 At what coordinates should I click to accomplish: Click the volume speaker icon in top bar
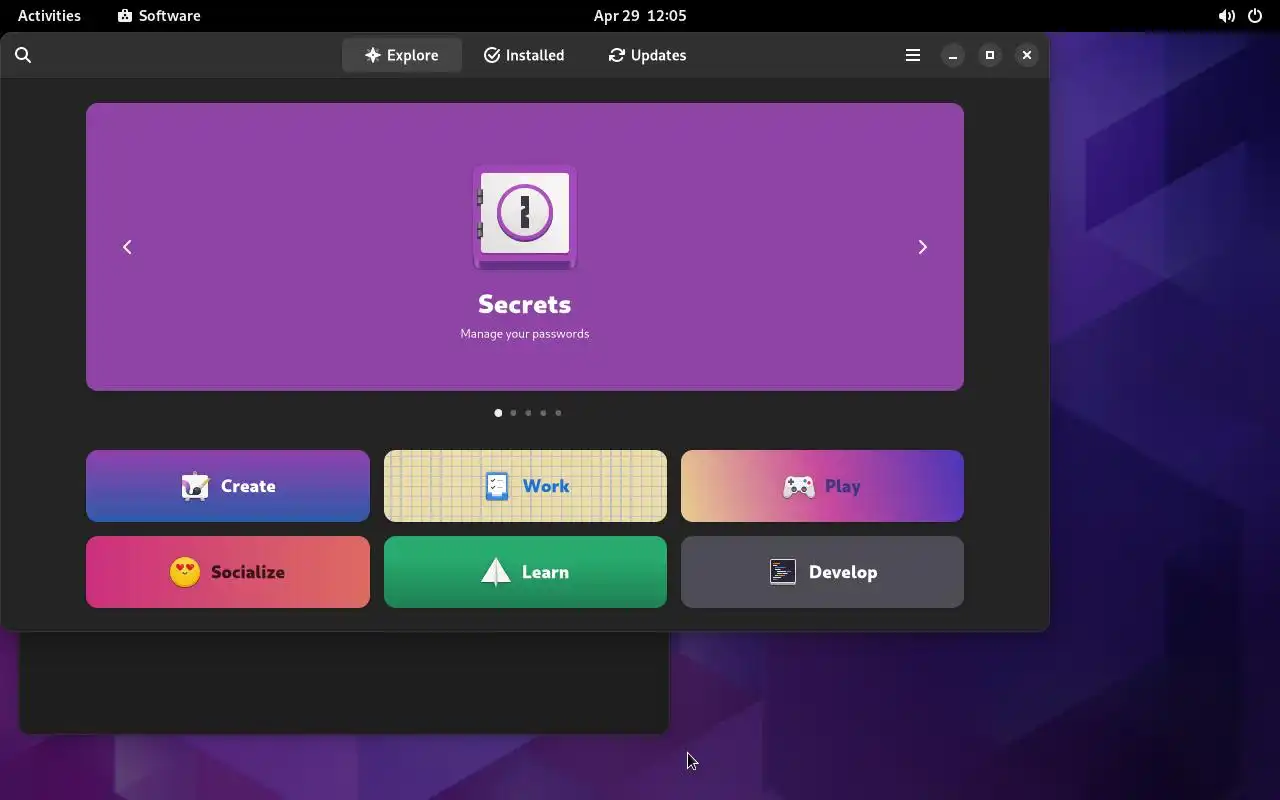(x=1226, y=16)
